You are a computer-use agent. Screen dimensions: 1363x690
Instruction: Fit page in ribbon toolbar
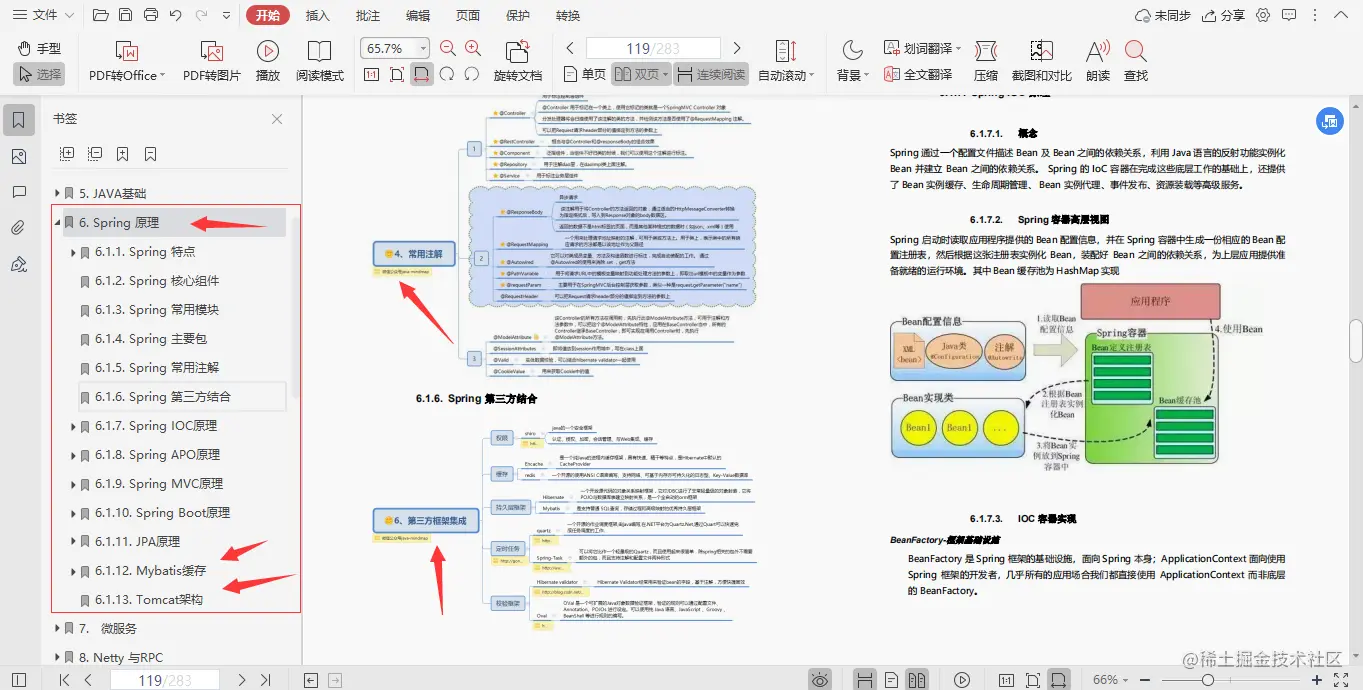[397, 75]
